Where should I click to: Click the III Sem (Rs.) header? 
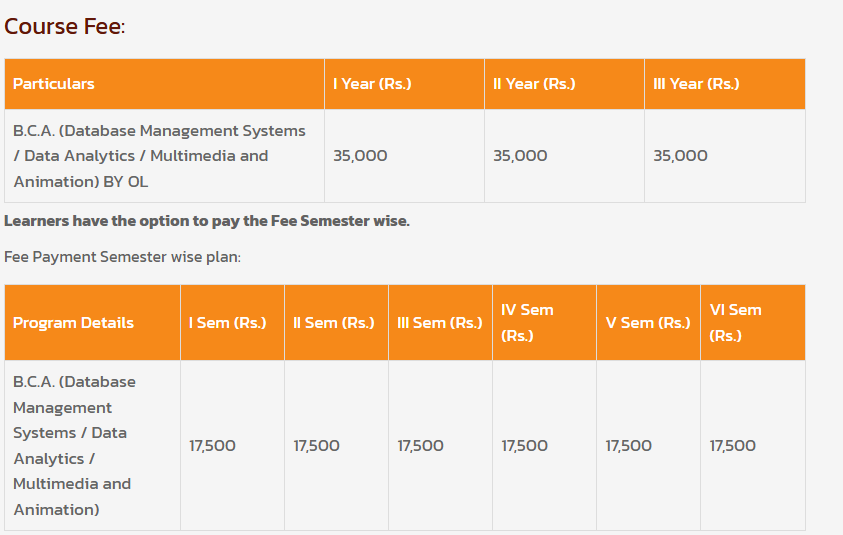[x=440, y=323]
